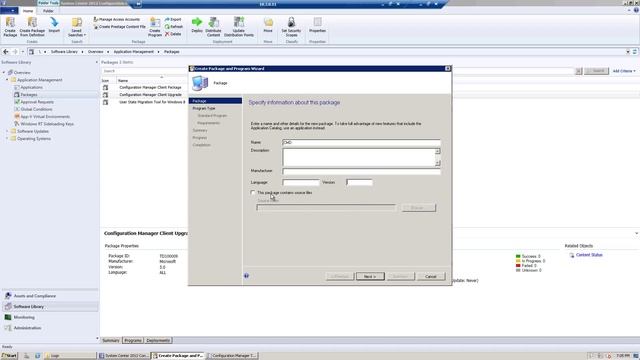This screenshot has height=360, width=640.
Task: Click the Manufacturer input field
Action: [361, 171]
